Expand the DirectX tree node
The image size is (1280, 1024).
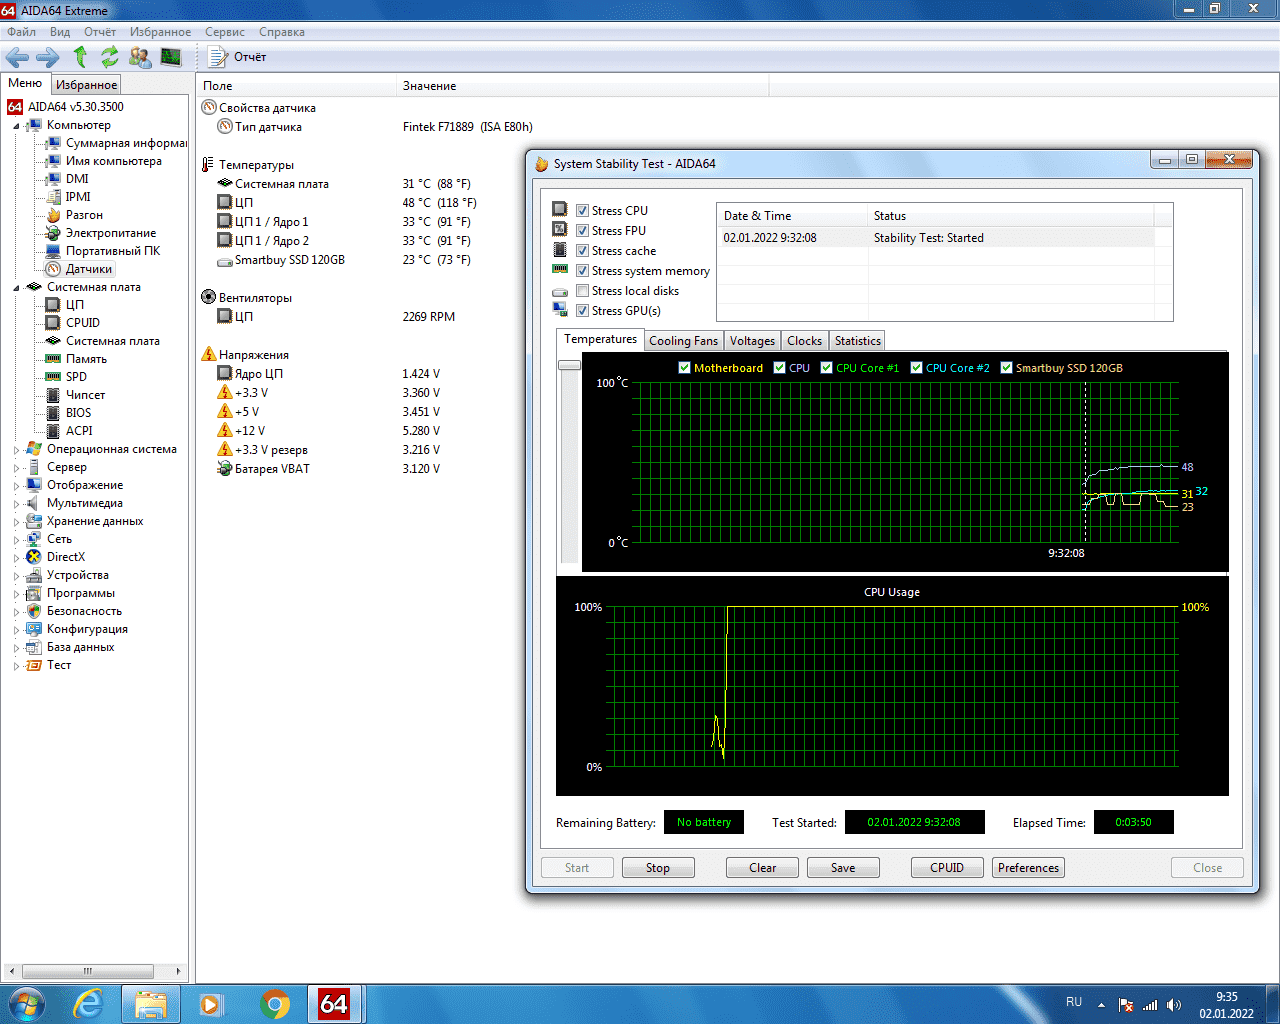(16, 558)
